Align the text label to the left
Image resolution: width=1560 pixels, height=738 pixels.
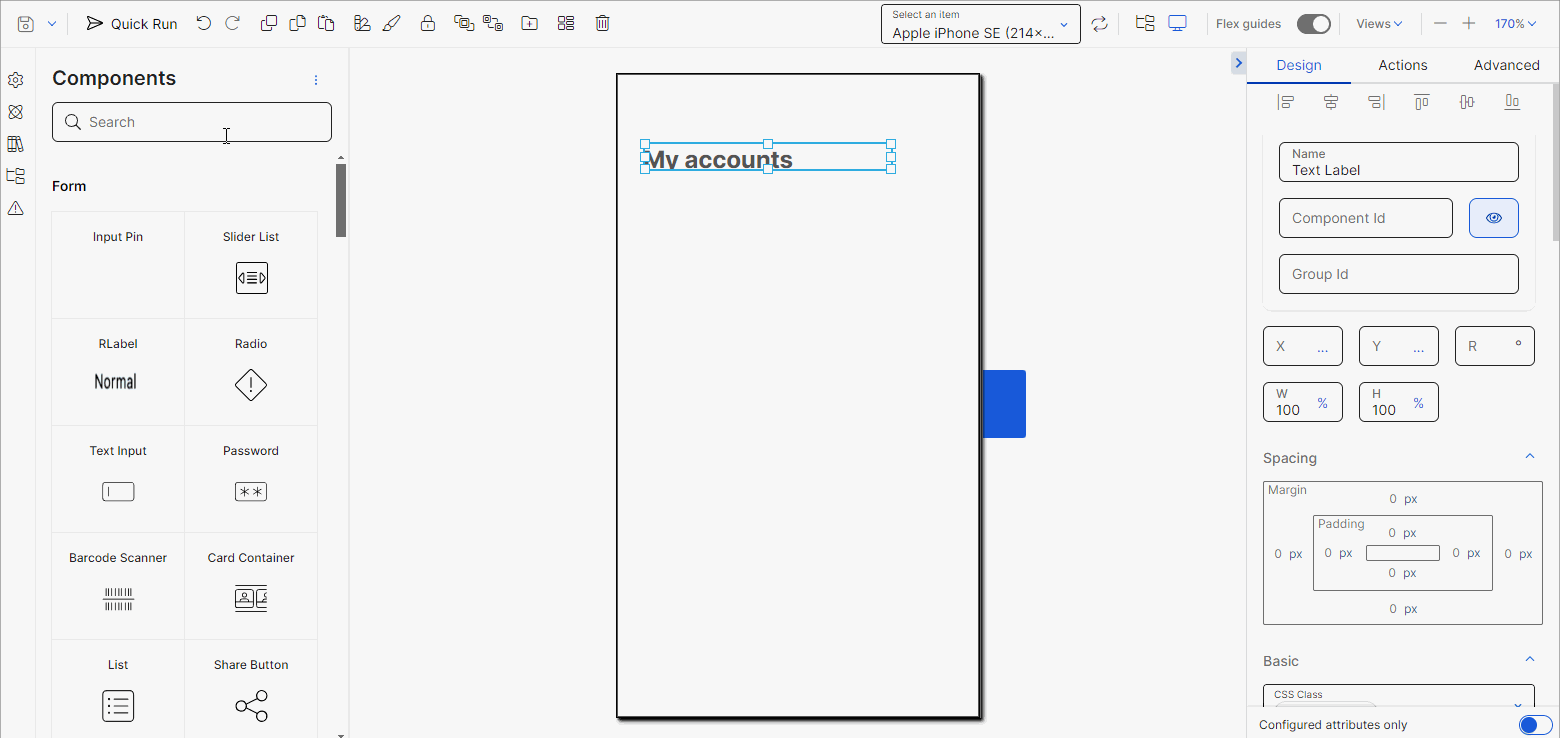click(1285, 101)
